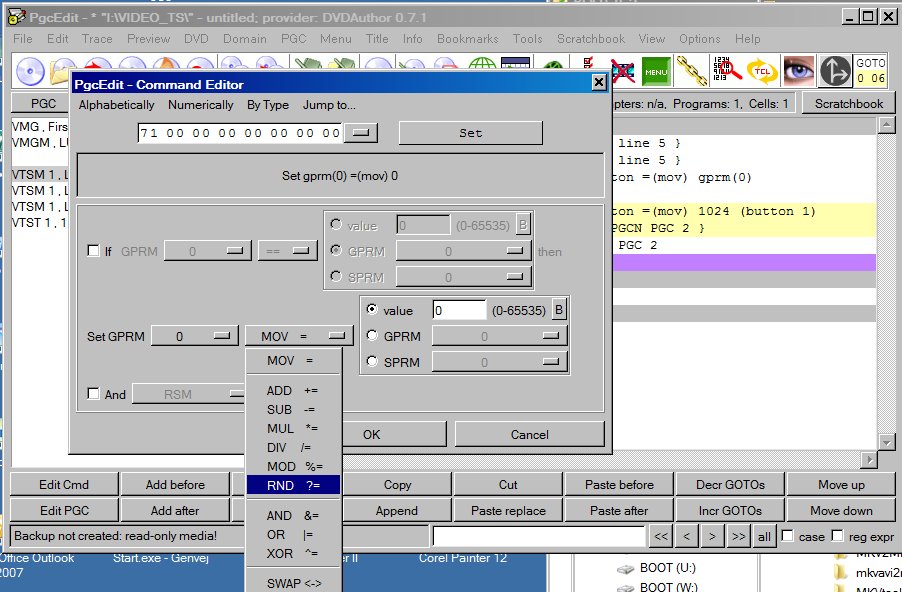Click the GOTO 0 06 toolbar indicator
Image resolution: width=902 pixels, height=592 pixels.
[x=870, y=71]
